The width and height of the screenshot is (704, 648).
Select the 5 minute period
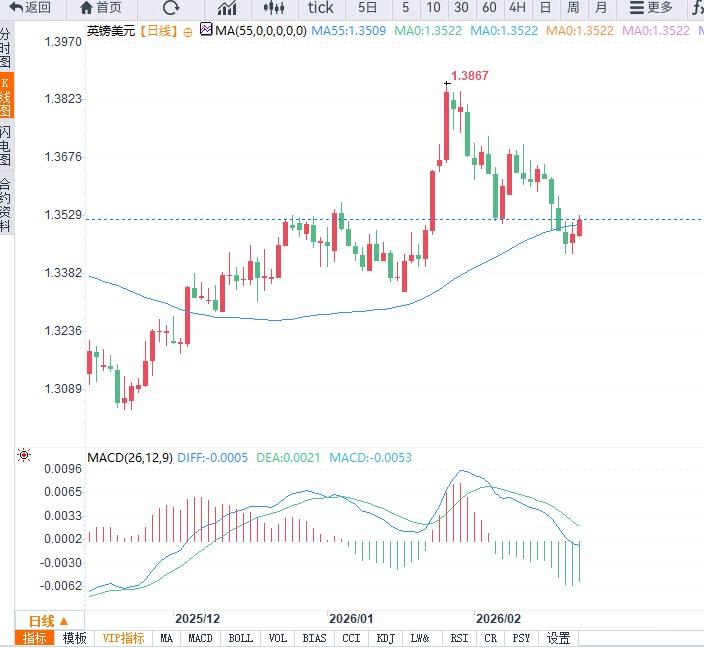tap(405, 8)
